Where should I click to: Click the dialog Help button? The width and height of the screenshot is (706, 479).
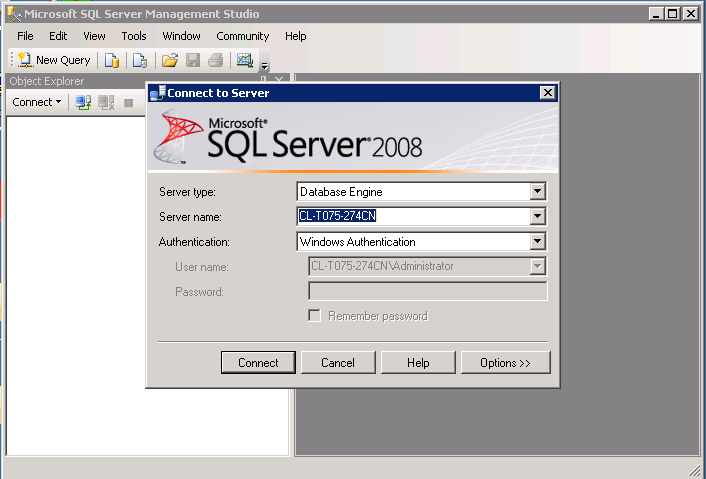point(418,362)
